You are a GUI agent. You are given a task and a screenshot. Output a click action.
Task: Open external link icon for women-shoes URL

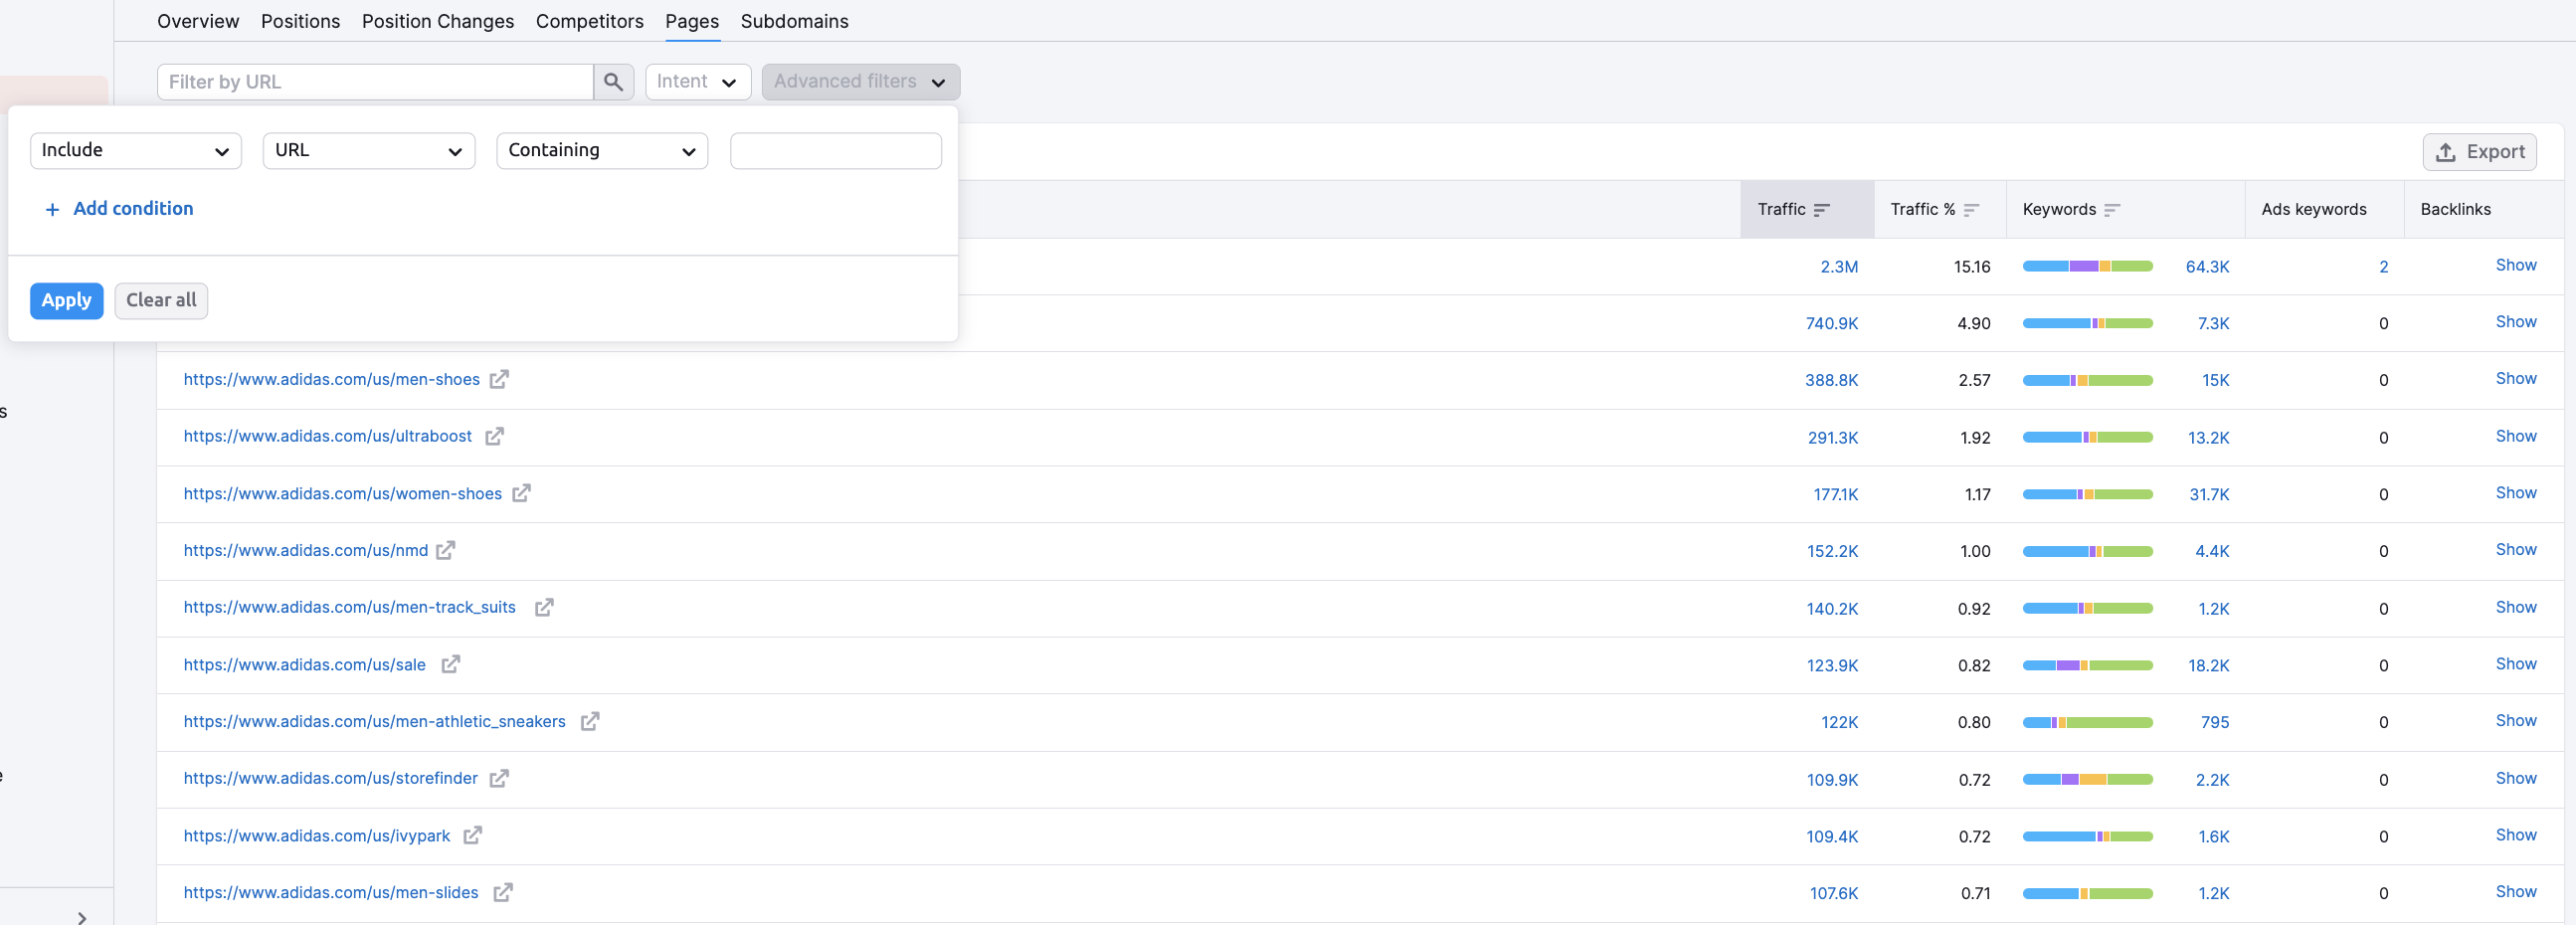click(521, 493)
